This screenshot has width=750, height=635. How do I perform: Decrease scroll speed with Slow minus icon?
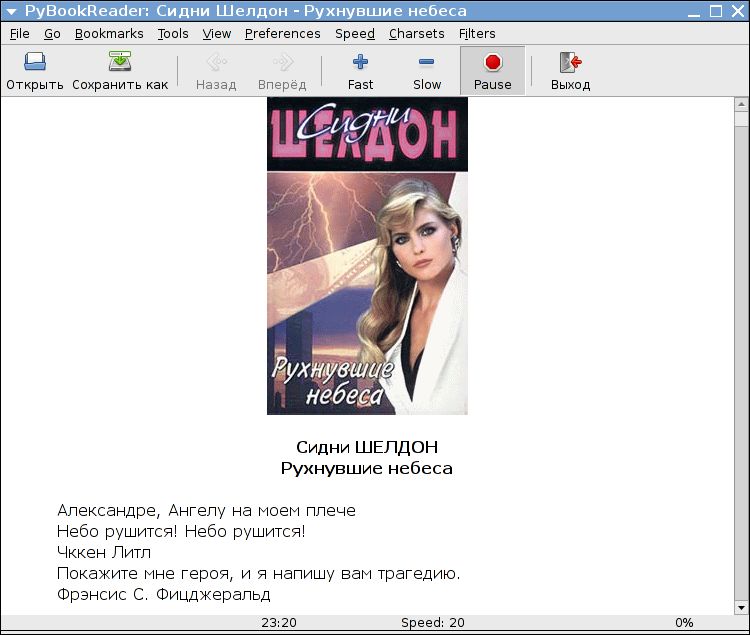coord(427,63)
